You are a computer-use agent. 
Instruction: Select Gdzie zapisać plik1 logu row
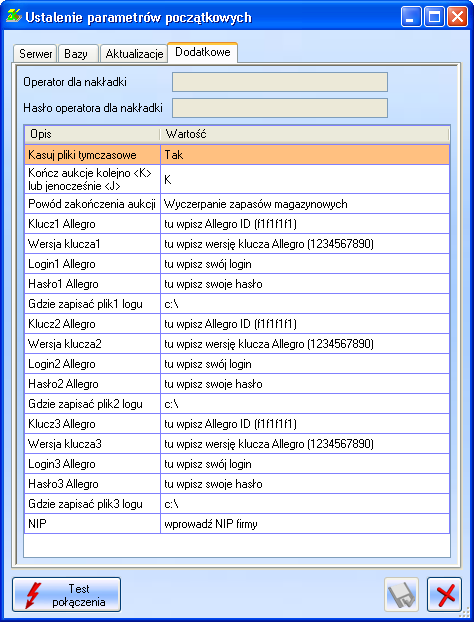click(x=237, y=304)
